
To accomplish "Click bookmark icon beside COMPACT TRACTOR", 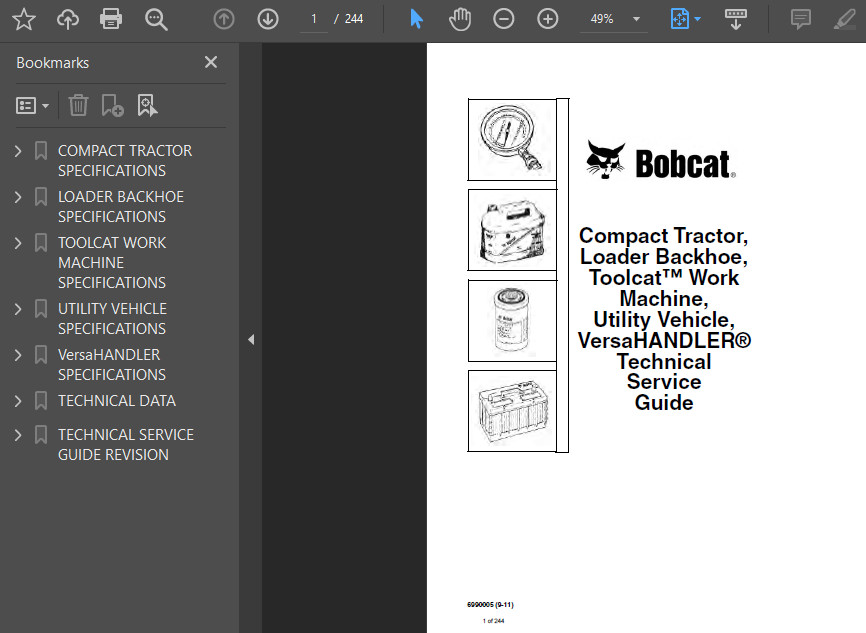I will pyautogui.click(x=41, y=151).
